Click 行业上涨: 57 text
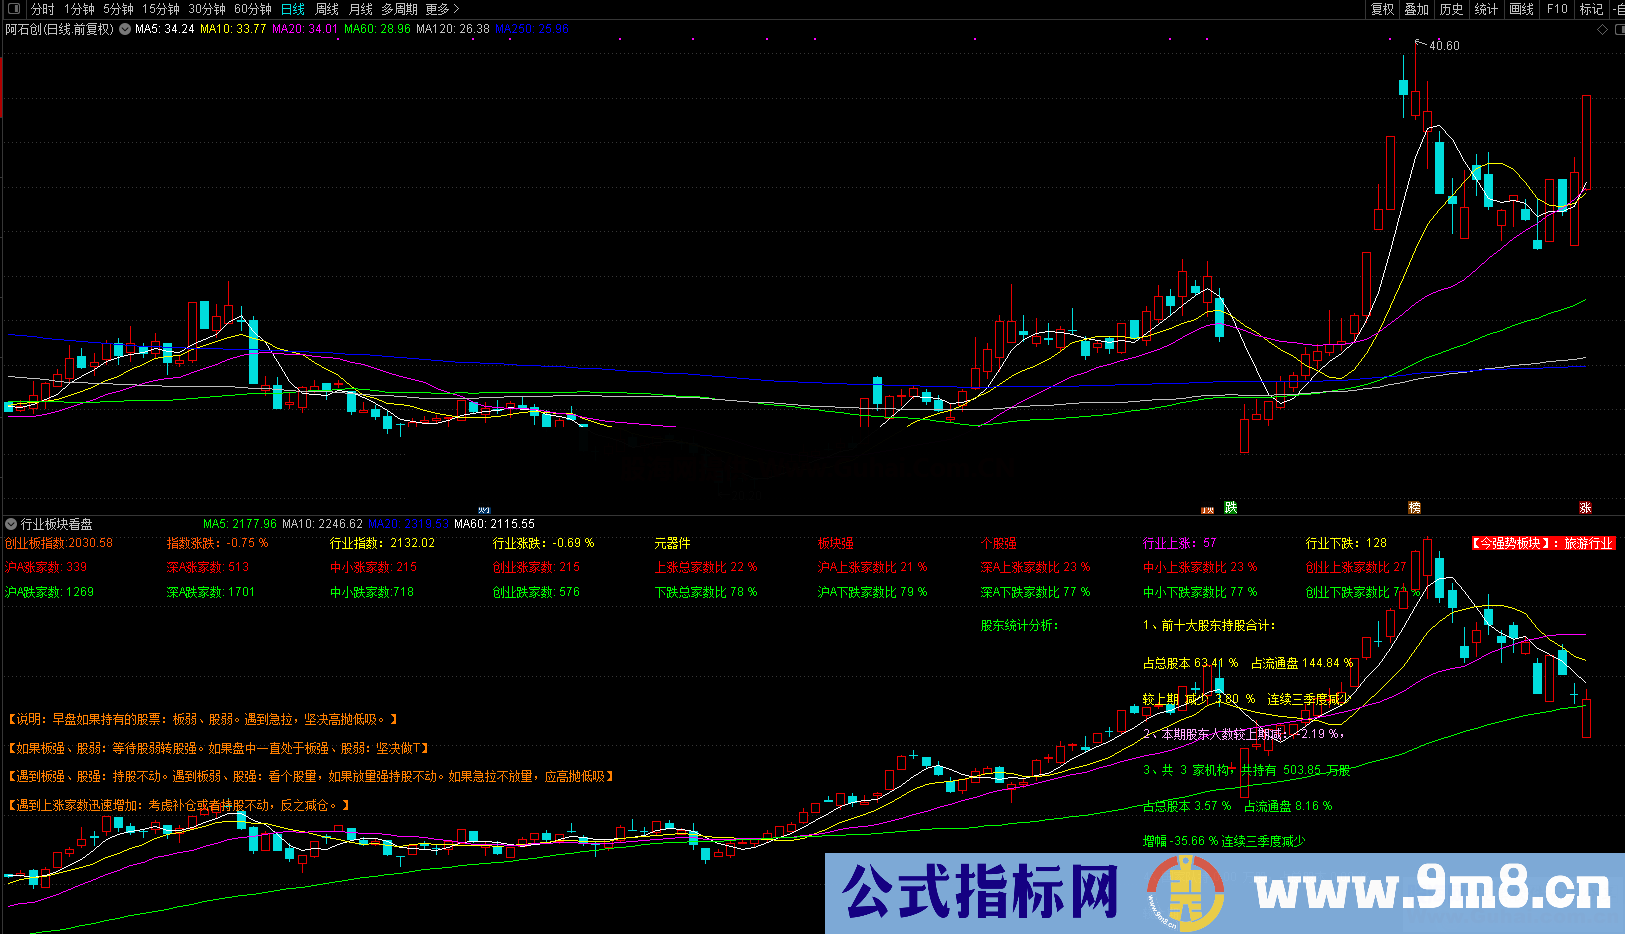Image resolution: width=1625 pixels, height=934 pixels. (x=1180, y=543)
